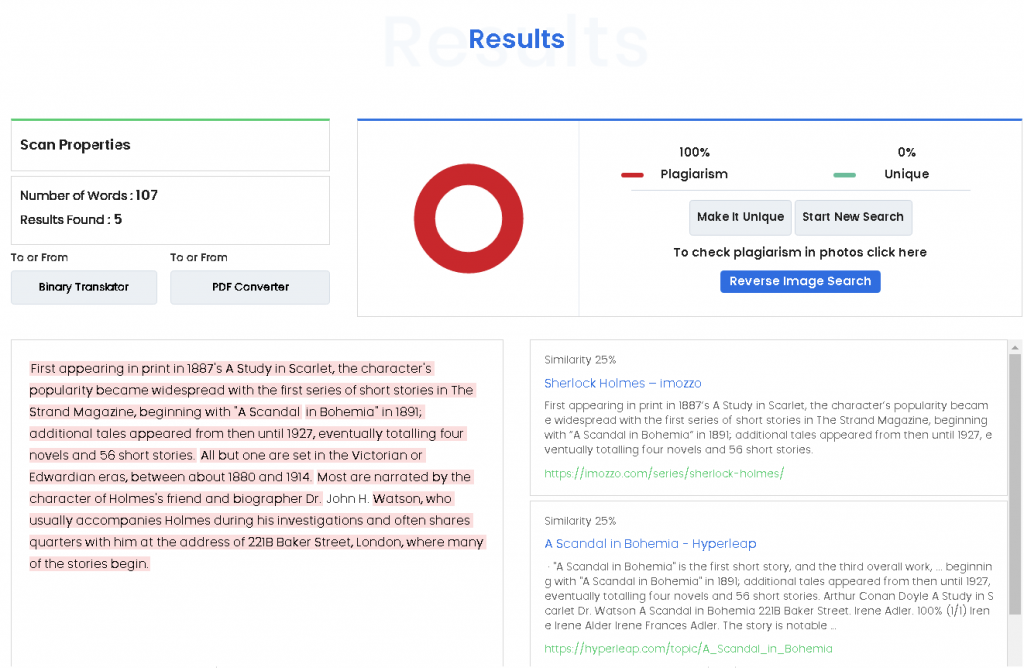The image size is (1024, 668).
Task: Open the PDF Converter tool
Action: (250, 287)
